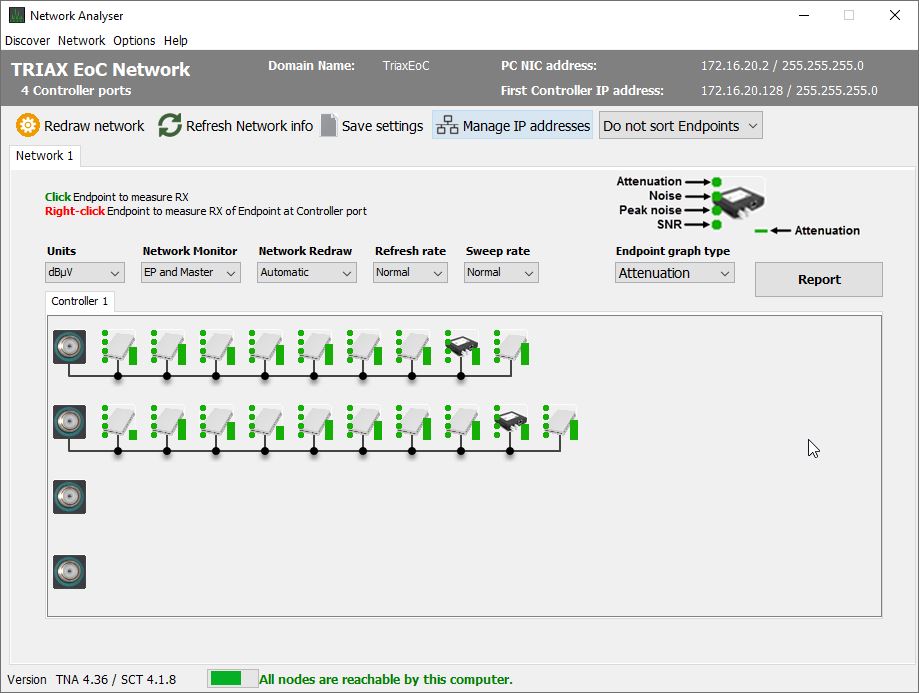Click the Noise legend label
The height and width of the screenshot is (693, 919).
(x=665, y=196)
